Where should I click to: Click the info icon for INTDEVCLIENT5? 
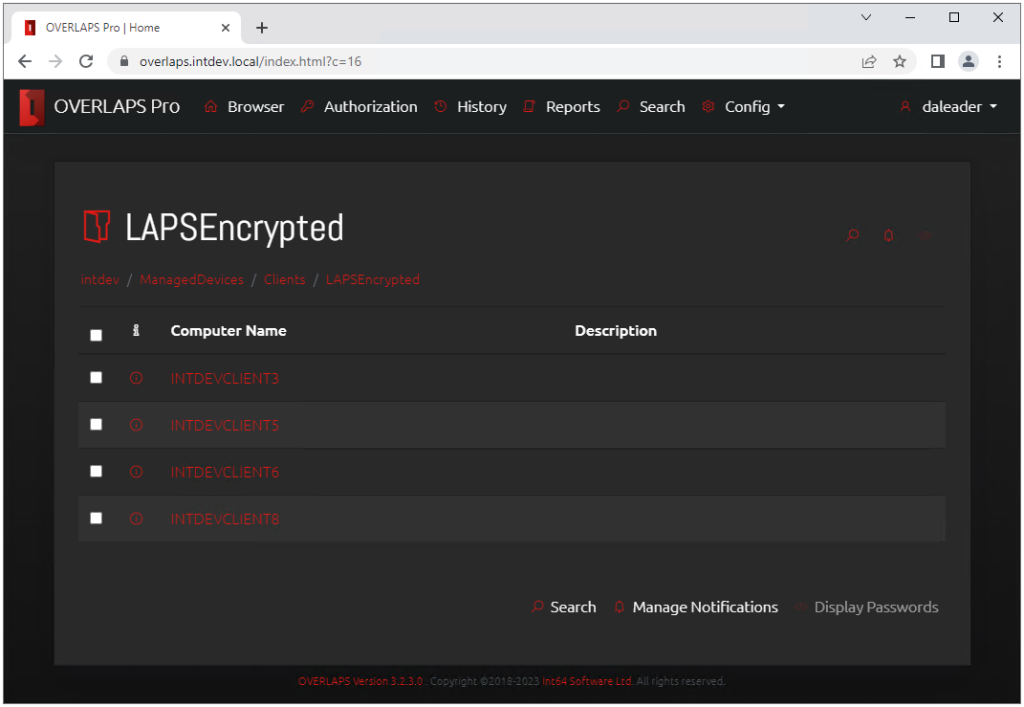click(136, 426)
